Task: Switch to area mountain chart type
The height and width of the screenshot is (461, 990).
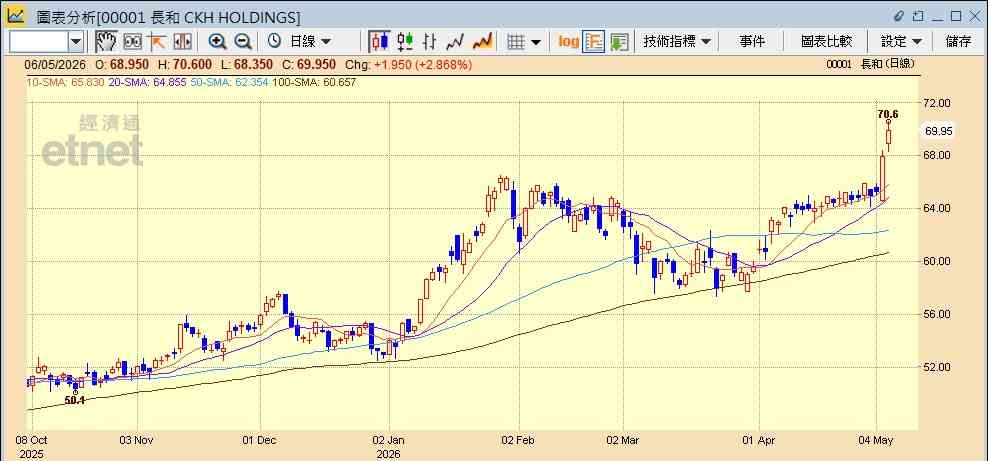Action: click(x=482, y=42)
